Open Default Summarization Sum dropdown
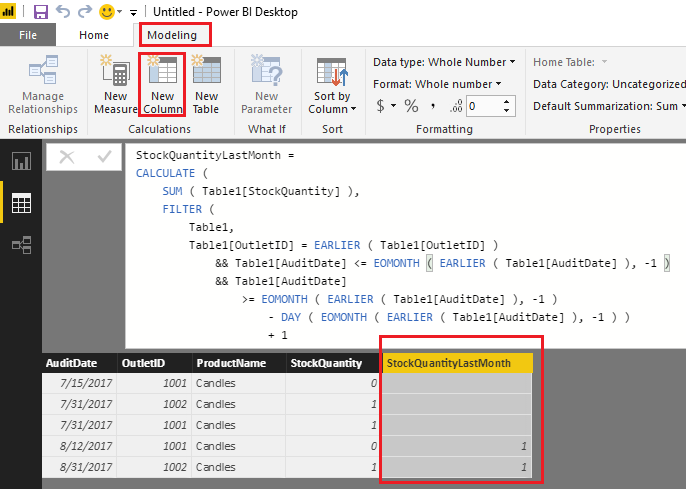 point(609,106)
